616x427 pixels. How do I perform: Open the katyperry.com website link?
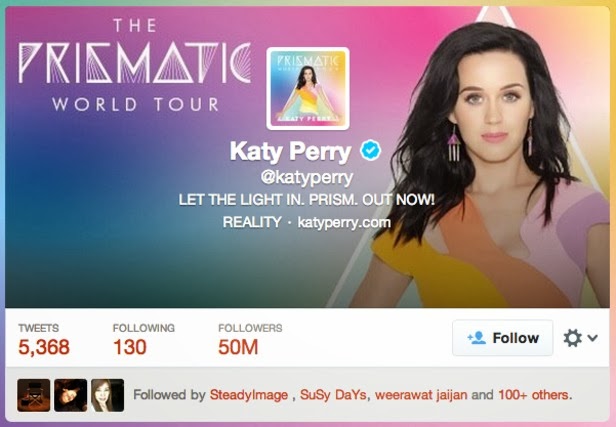(344, 223)
